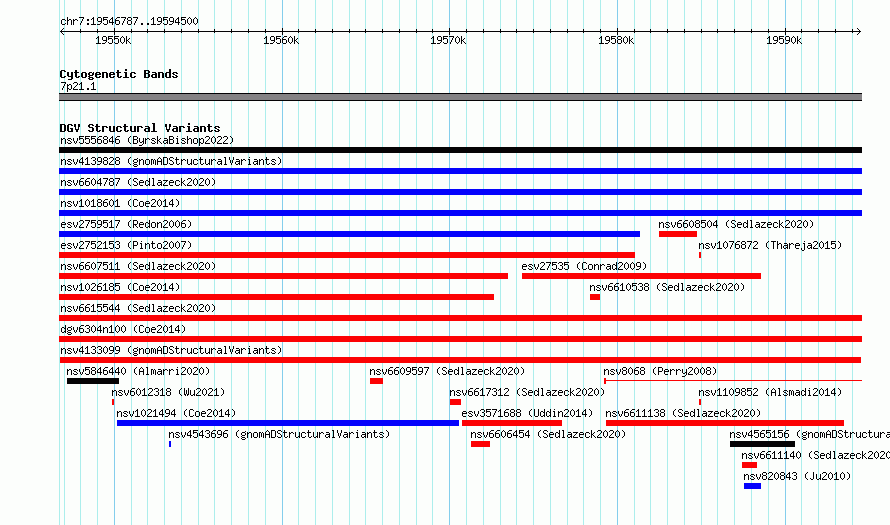
Task: Click the 19550k ruler mark
Action: pyautogui.click(x=113, y=40)
